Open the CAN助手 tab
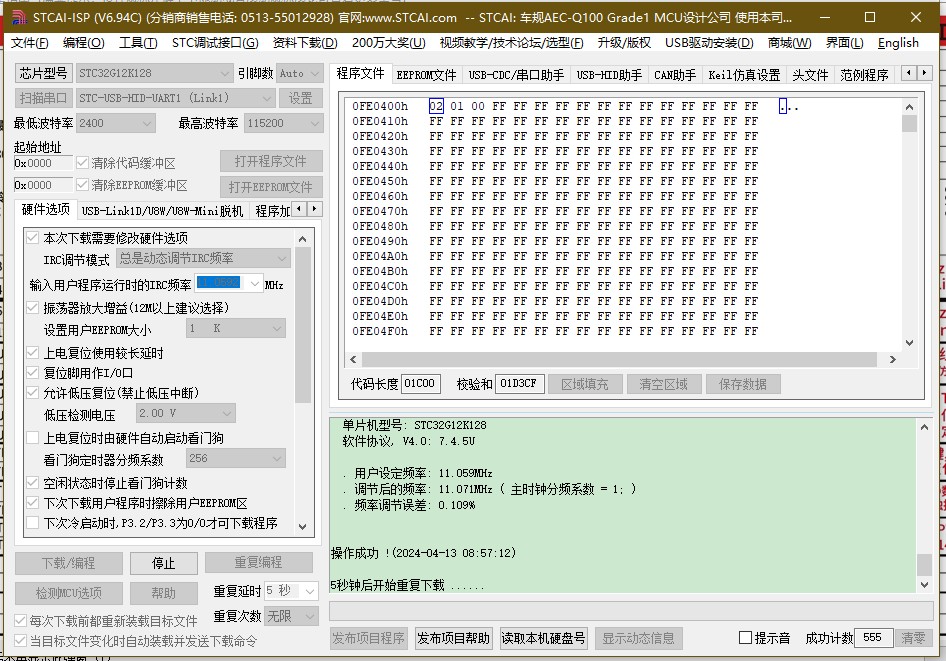This screenshot has height=661, width=946. (x=675, y=75)
